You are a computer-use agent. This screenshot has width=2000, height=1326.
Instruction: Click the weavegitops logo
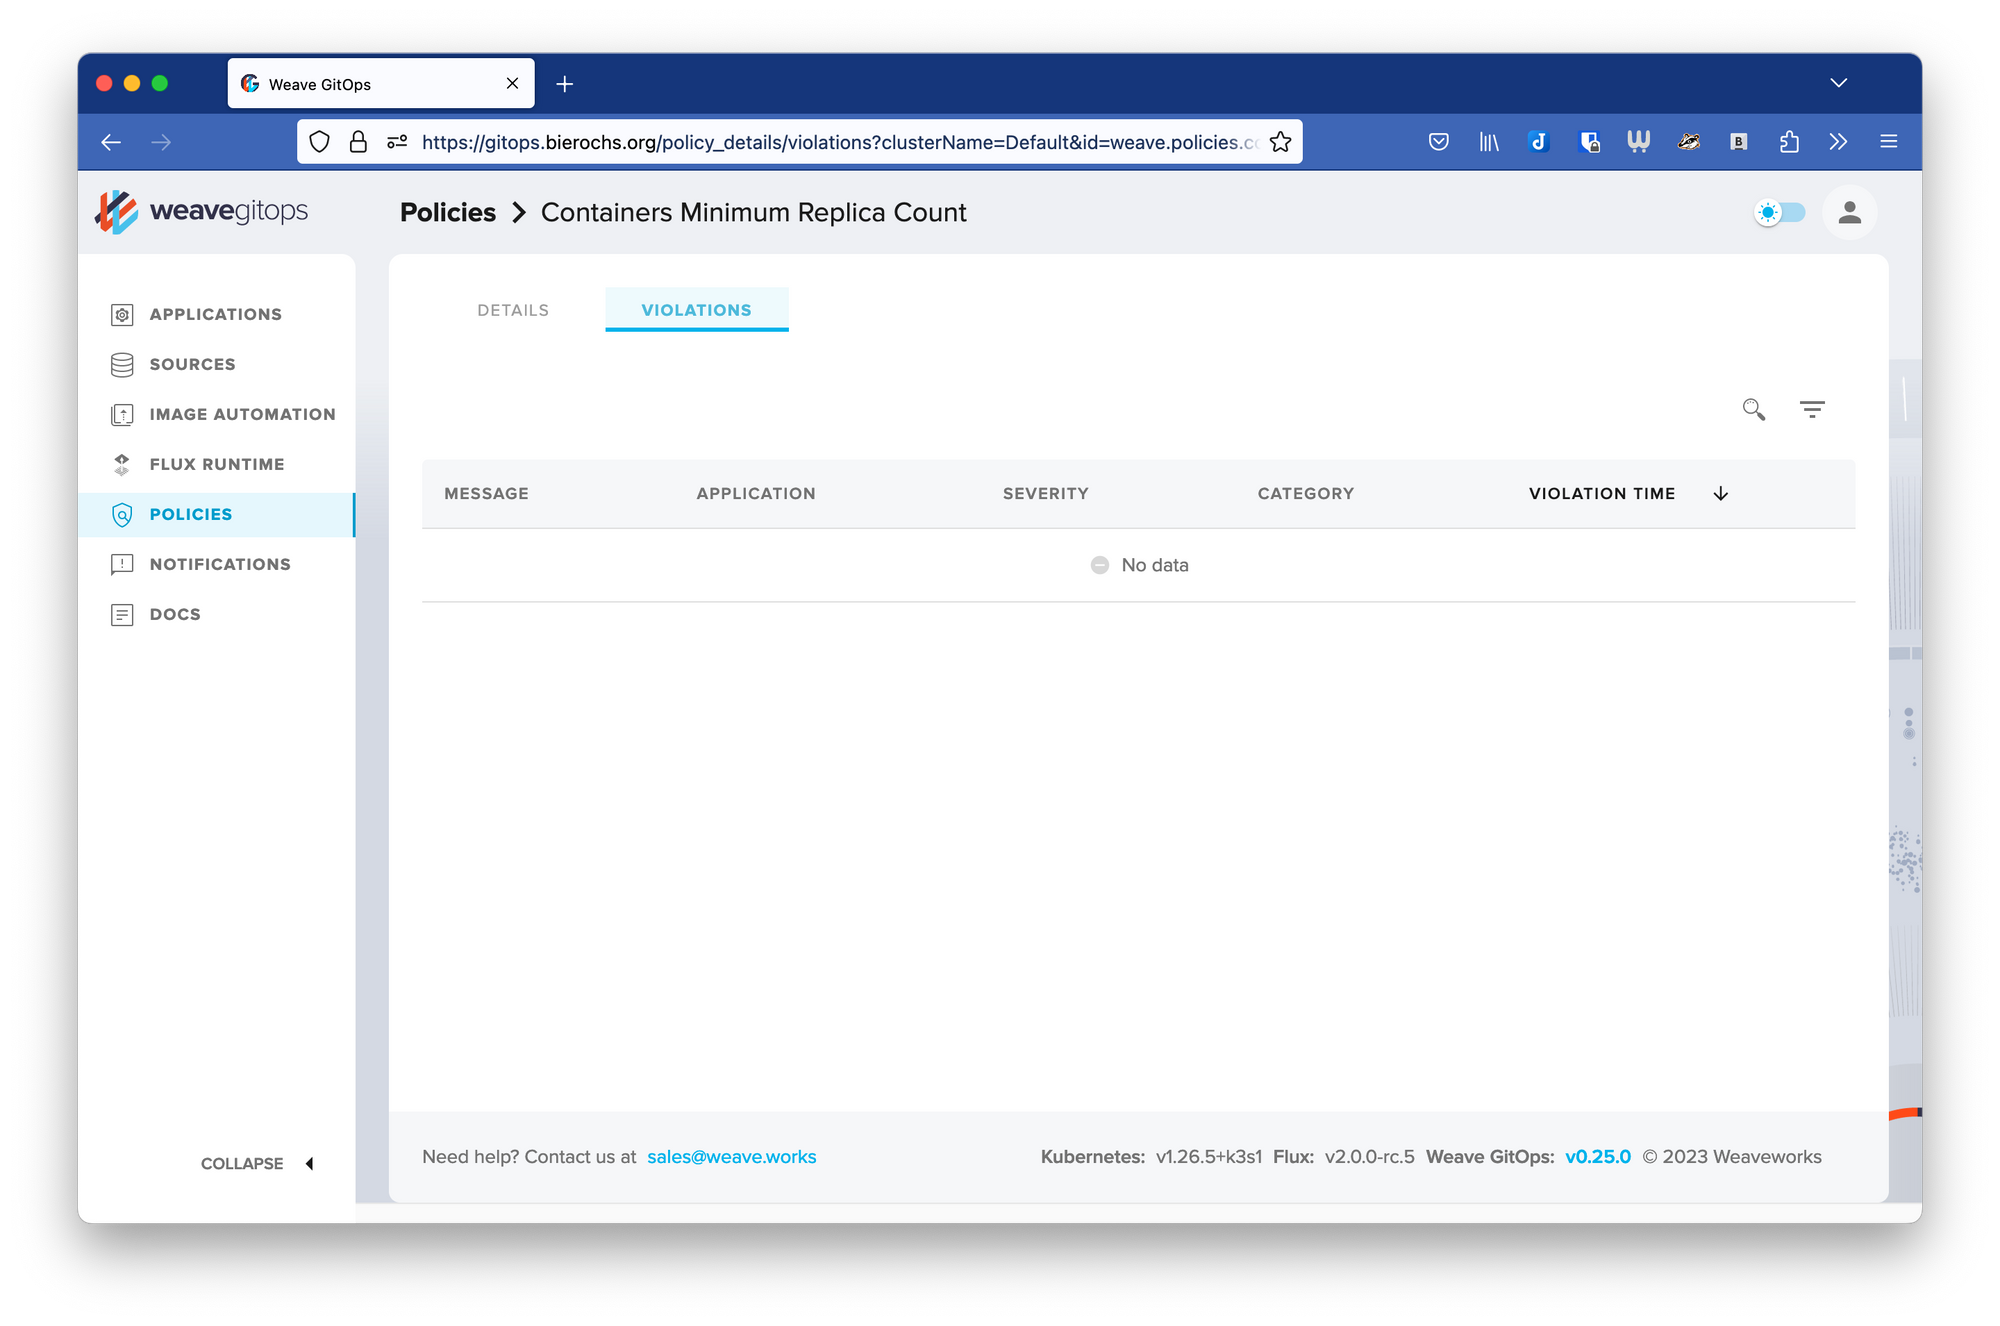point(202,212)
